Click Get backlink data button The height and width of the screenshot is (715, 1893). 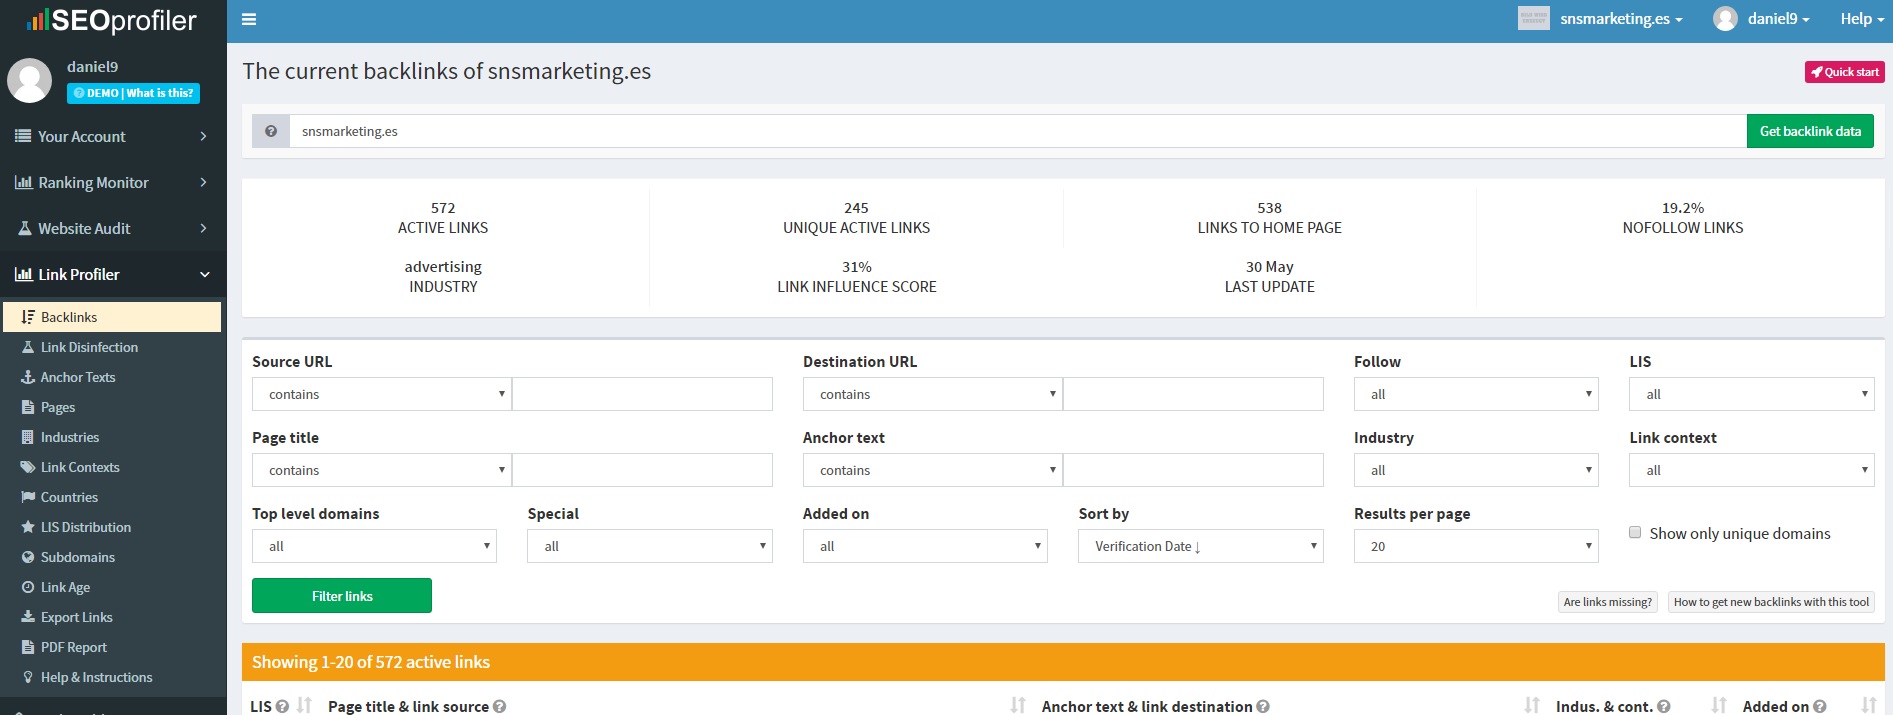(1810, 131)
